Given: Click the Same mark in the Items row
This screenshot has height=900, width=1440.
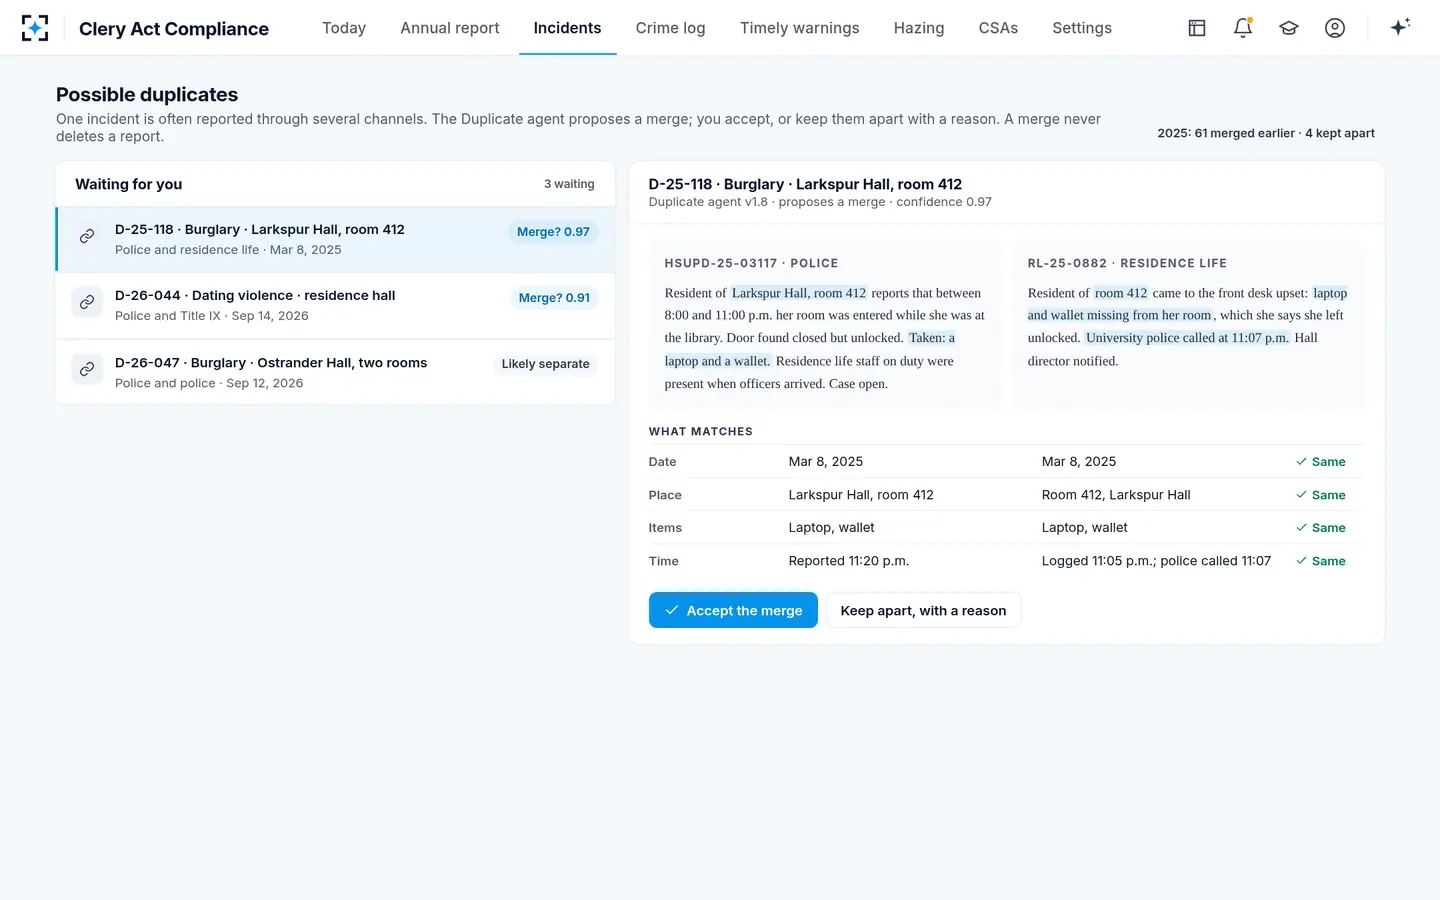Looking at the screenshot, I should tap(1320, 528).
